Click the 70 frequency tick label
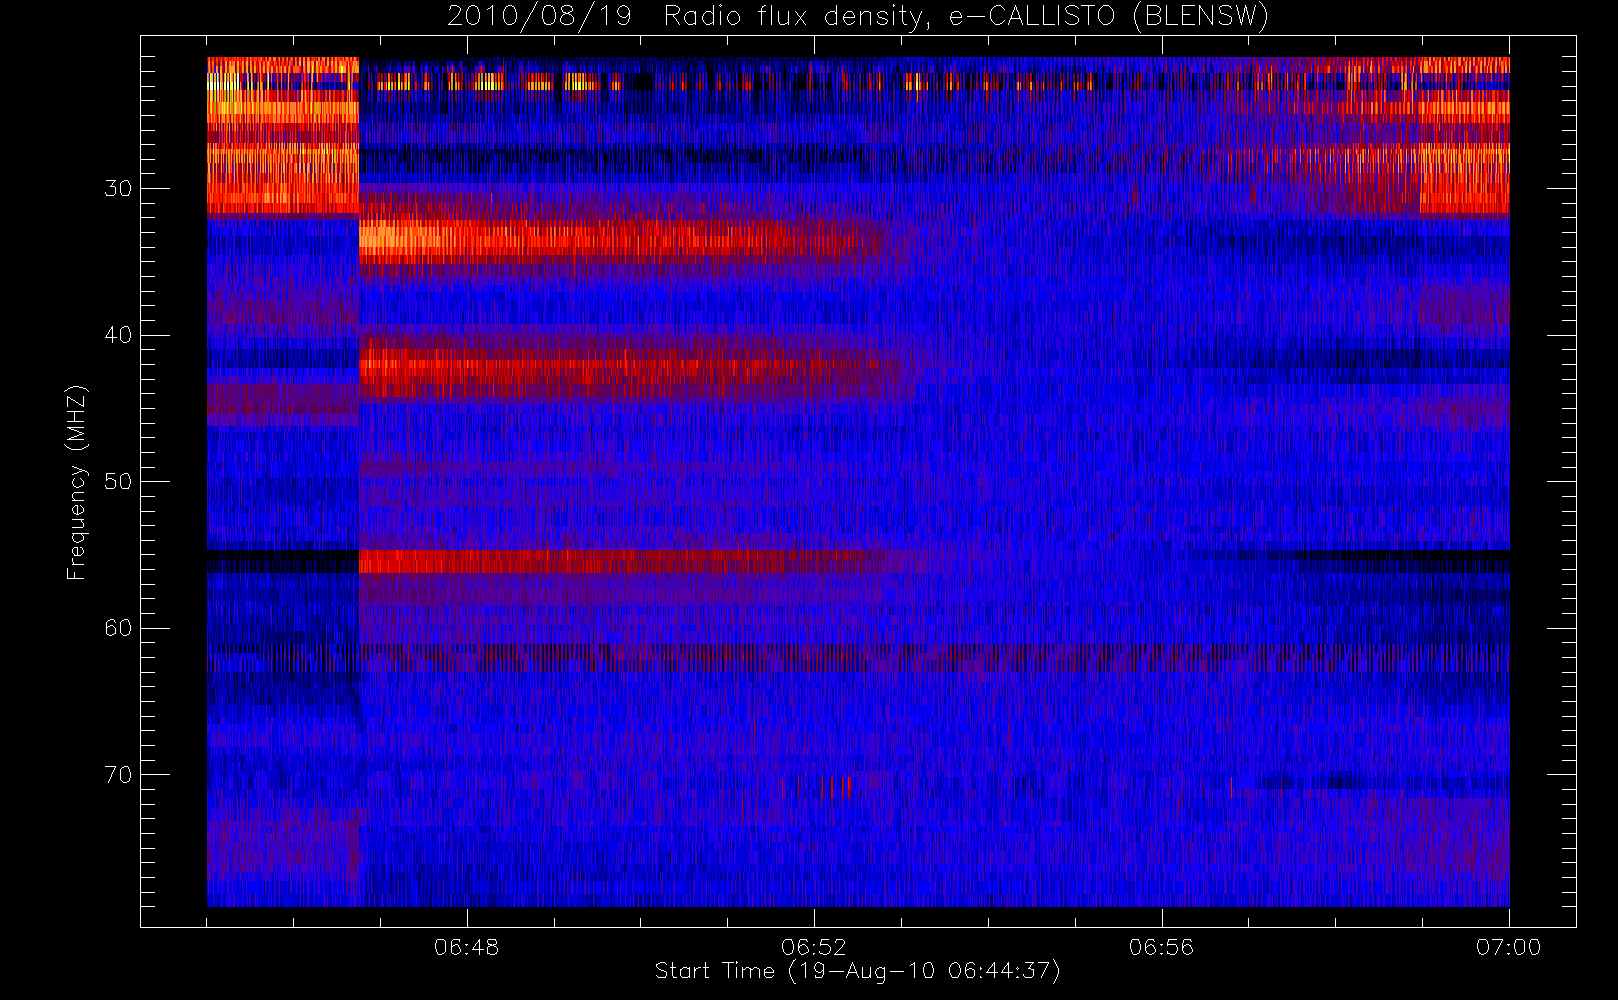Screen dimensions: 1618x1000 click(118, 774)
